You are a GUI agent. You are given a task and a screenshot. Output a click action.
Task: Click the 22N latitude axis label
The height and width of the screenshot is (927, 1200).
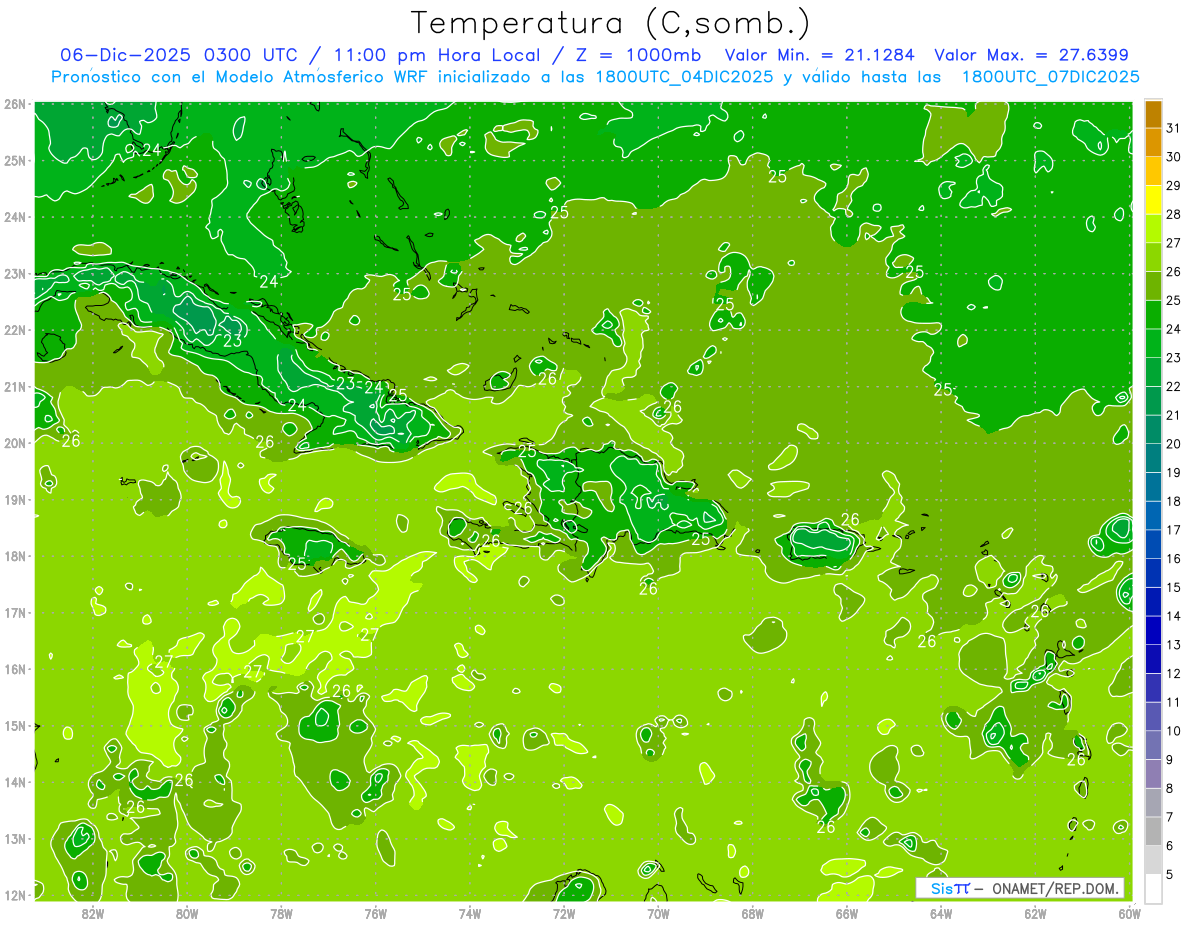pos(14,330)
